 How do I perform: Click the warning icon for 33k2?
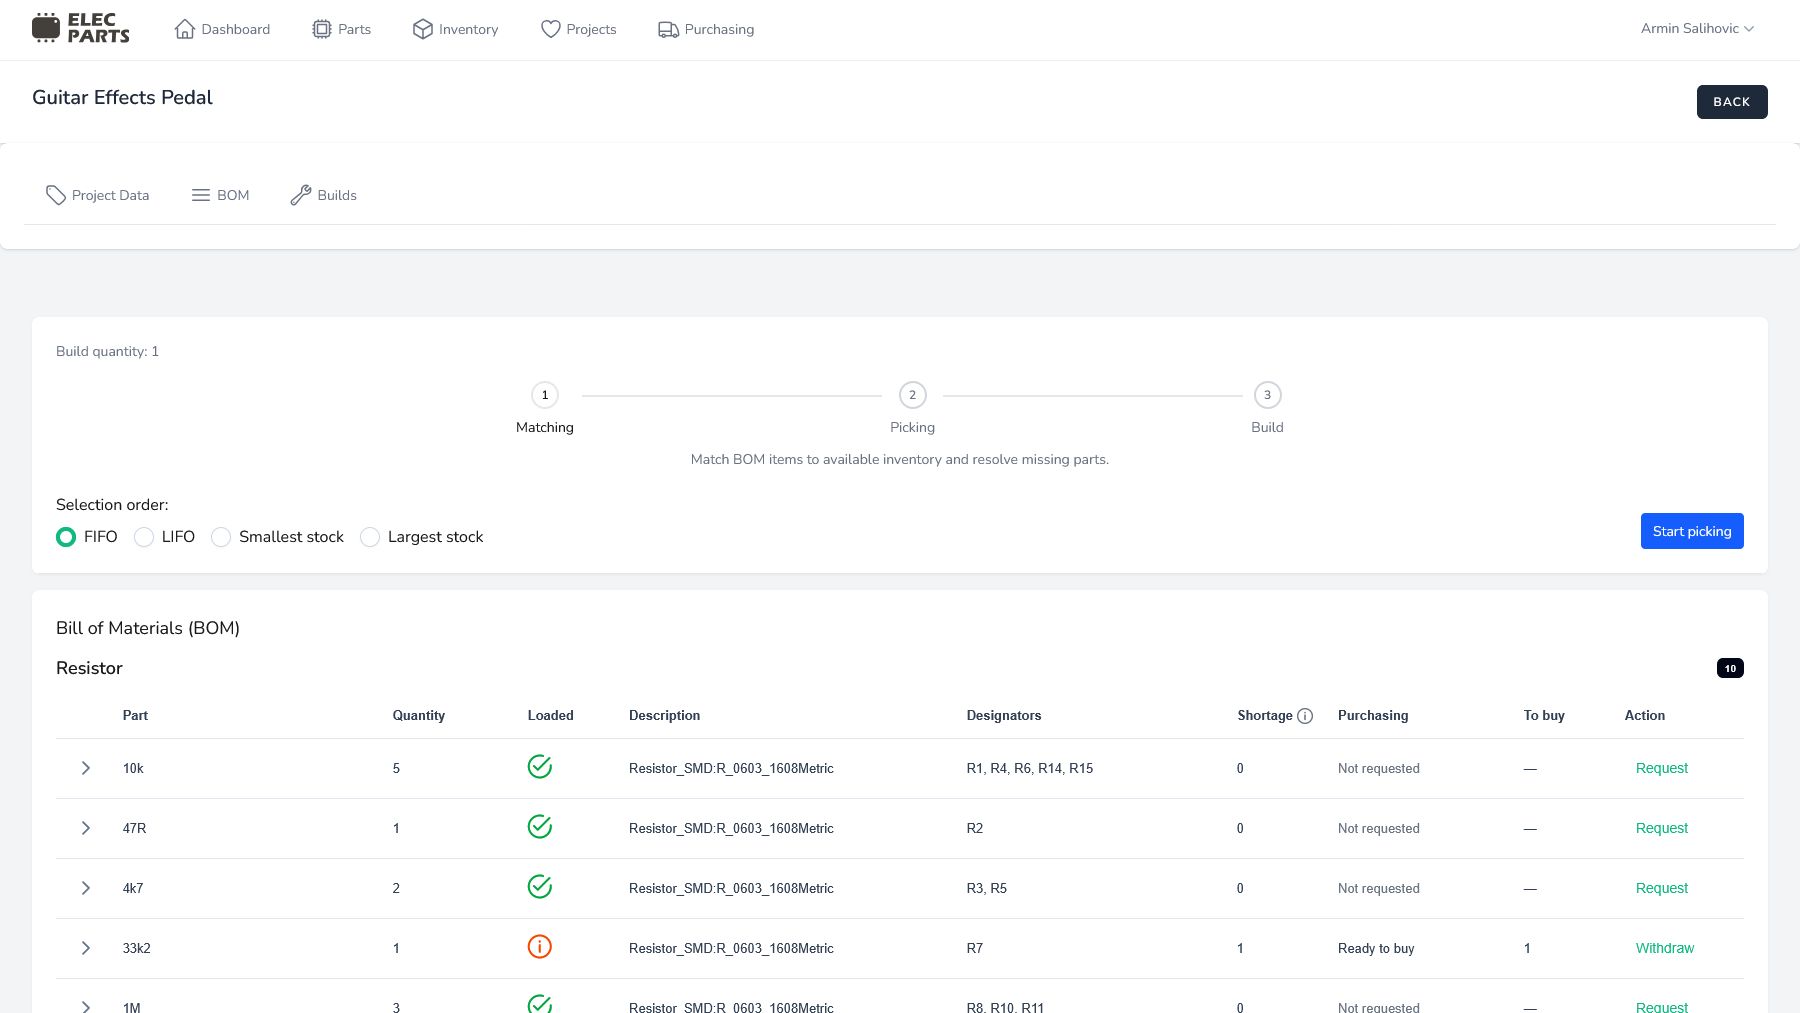(540, 947)
